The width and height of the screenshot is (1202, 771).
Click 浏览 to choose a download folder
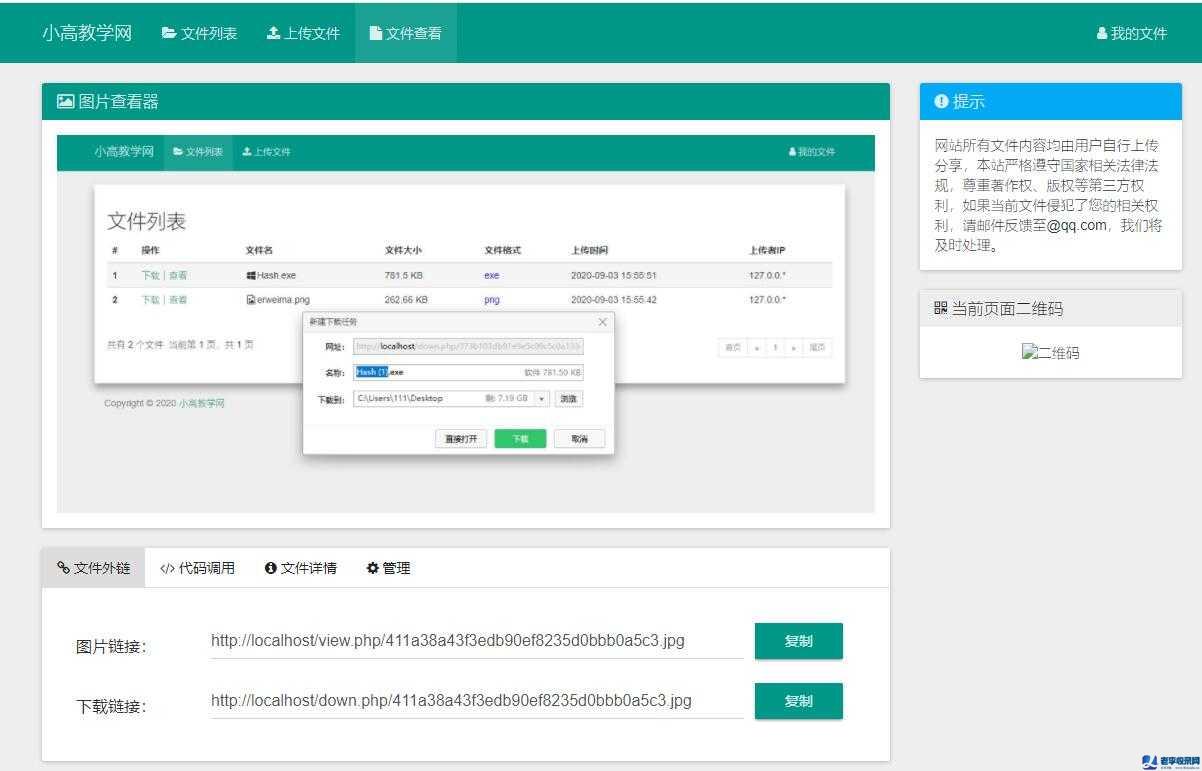pos(568,398)
